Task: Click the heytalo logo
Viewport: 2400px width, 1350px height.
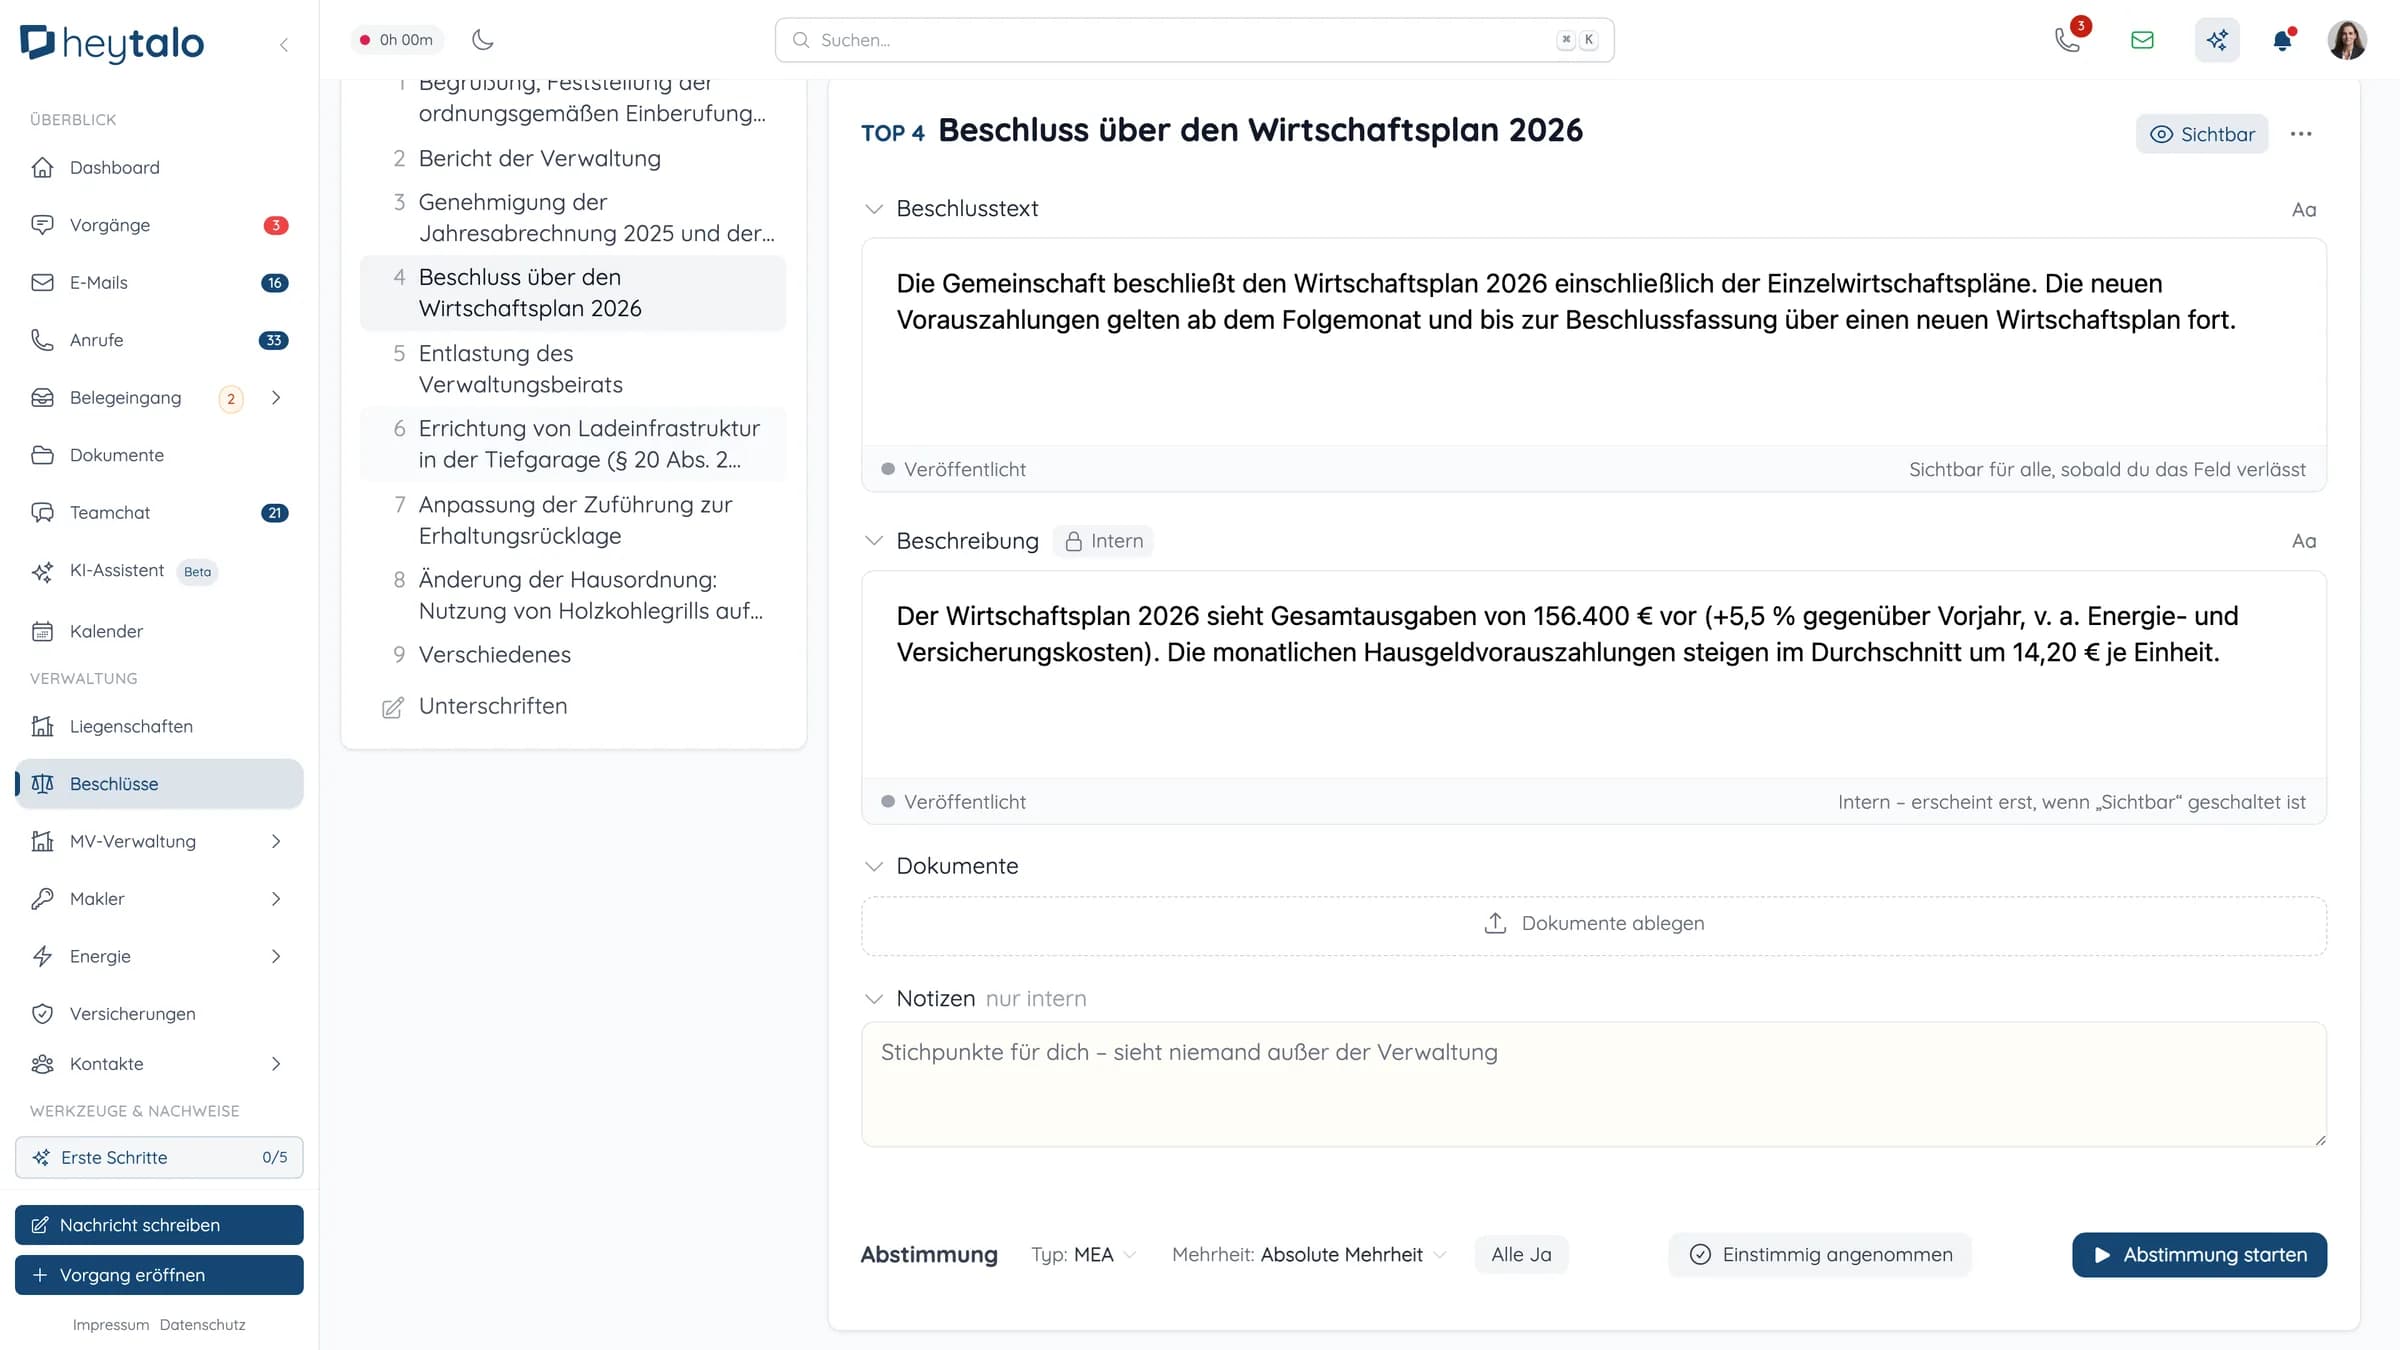Action: coord(112,42)
